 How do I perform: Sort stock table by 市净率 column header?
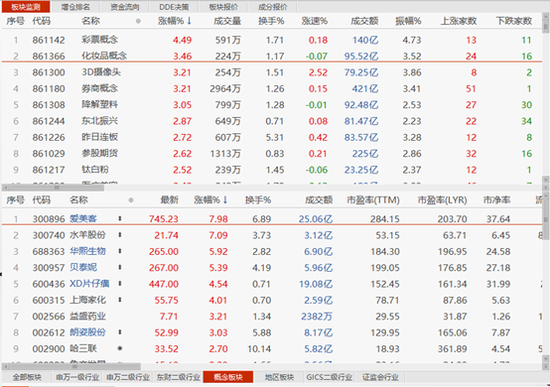click(x=497, y=200)
